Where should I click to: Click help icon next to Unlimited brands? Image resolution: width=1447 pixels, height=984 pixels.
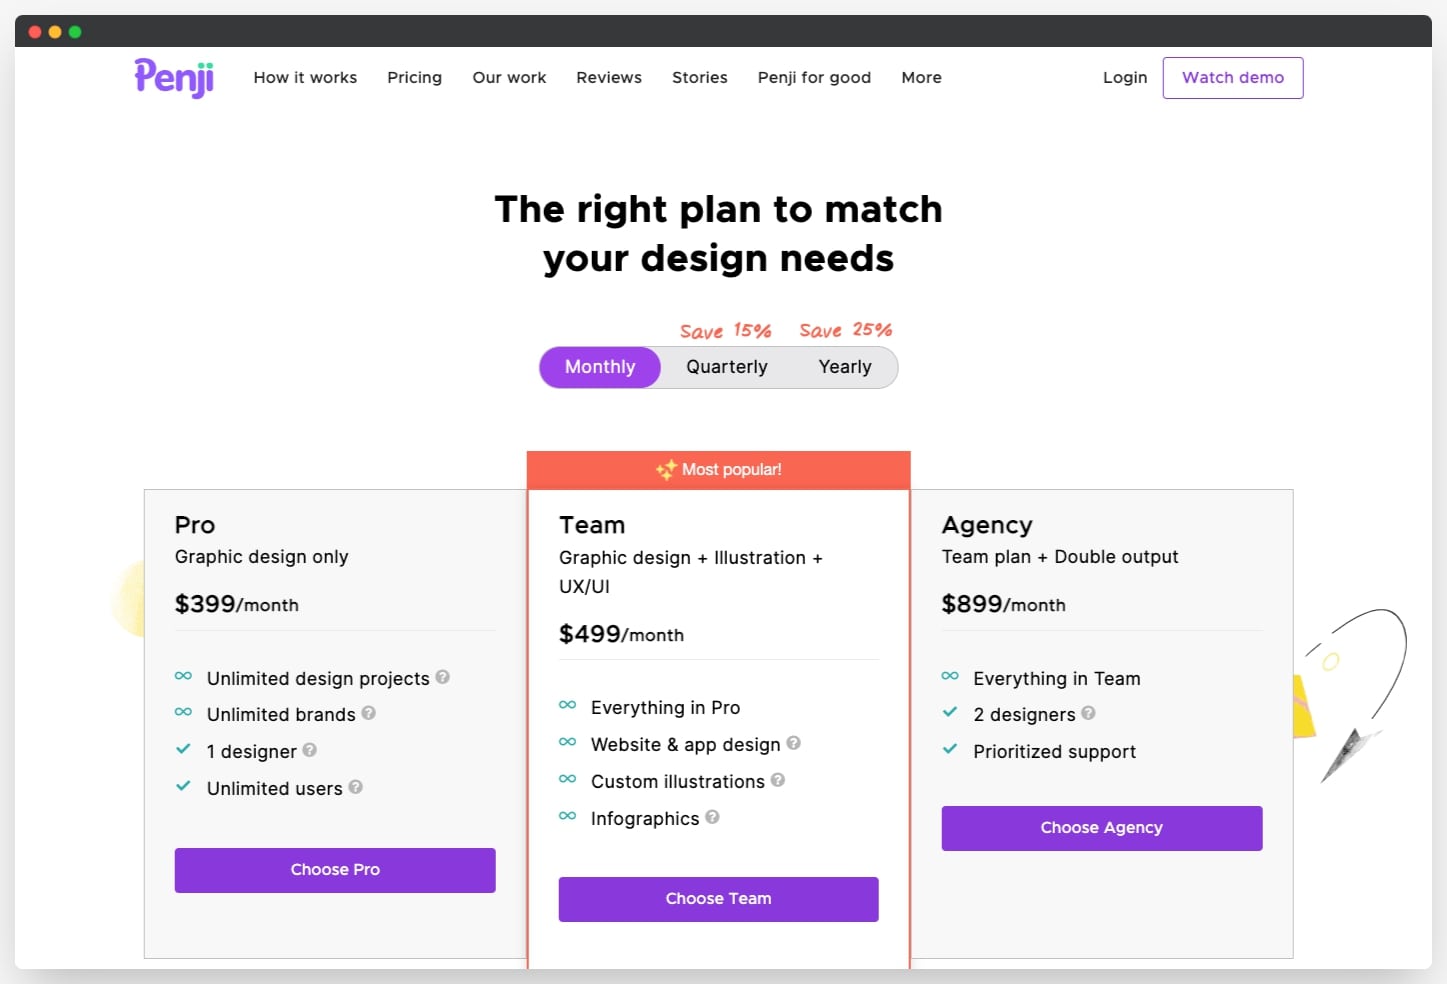368,713
